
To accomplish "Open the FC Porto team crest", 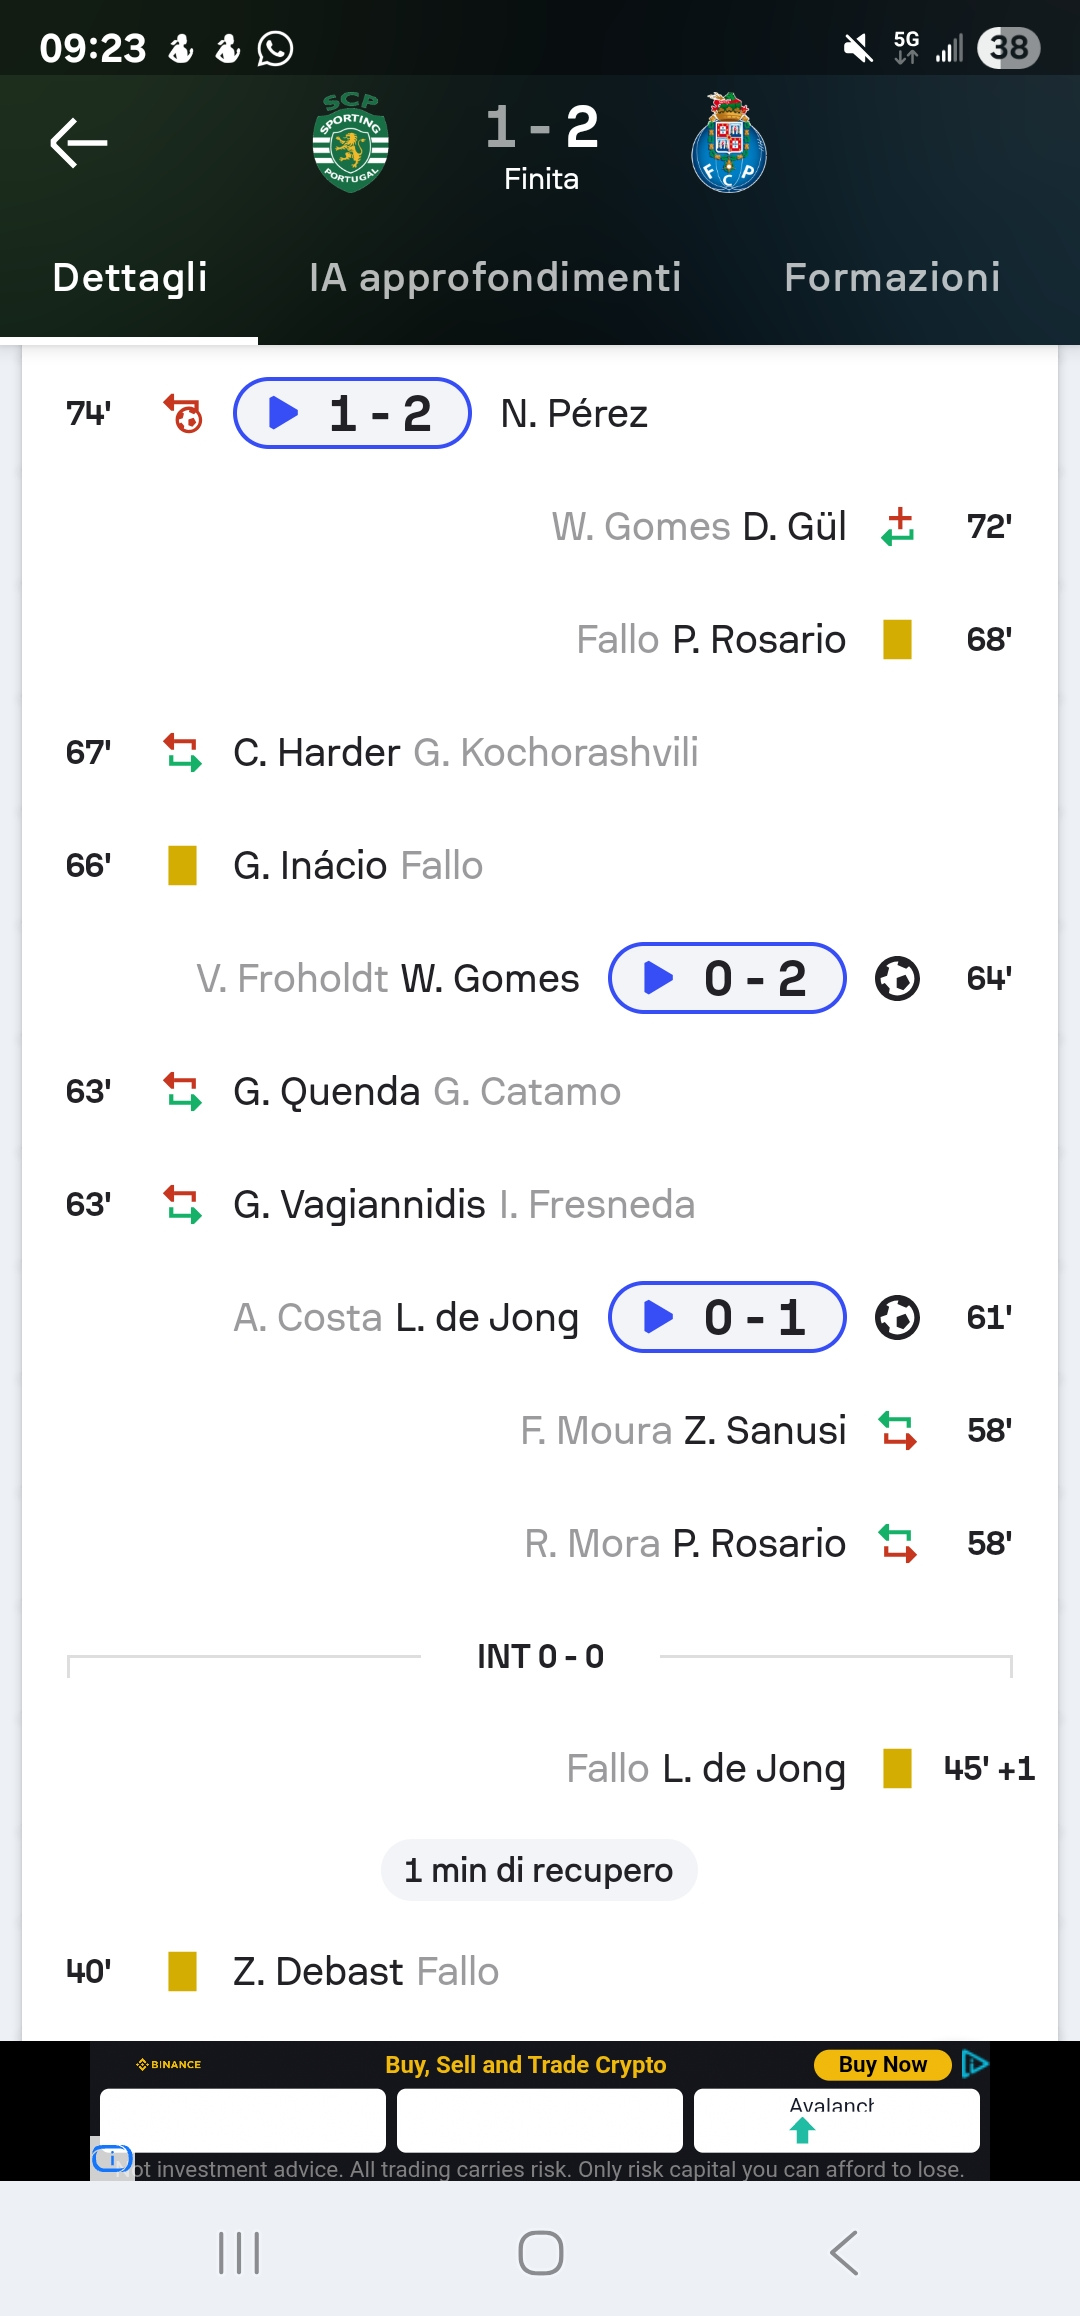I will [x=729, y=143].
